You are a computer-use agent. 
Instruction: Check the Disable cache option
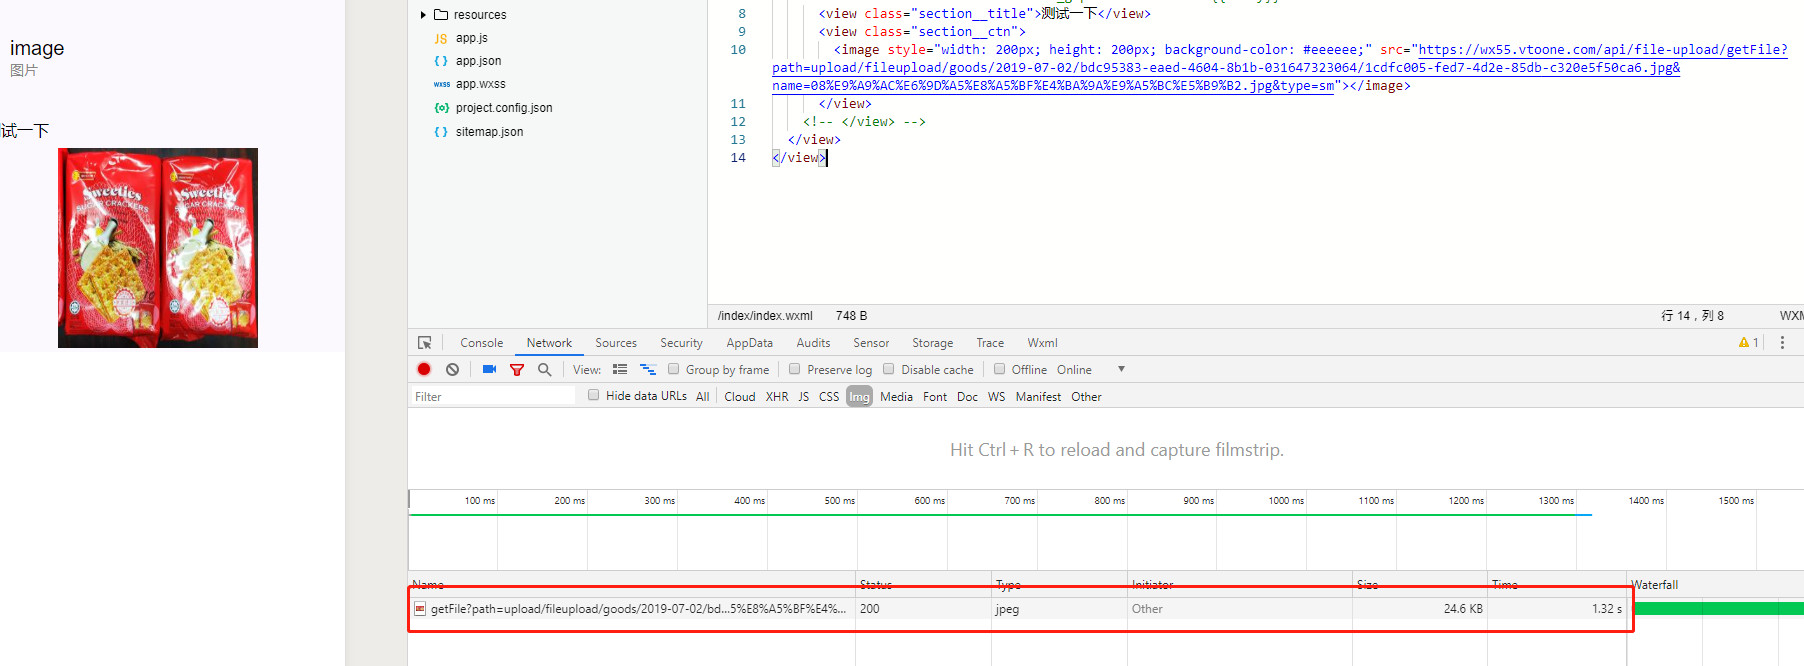[x=889, y=369]
